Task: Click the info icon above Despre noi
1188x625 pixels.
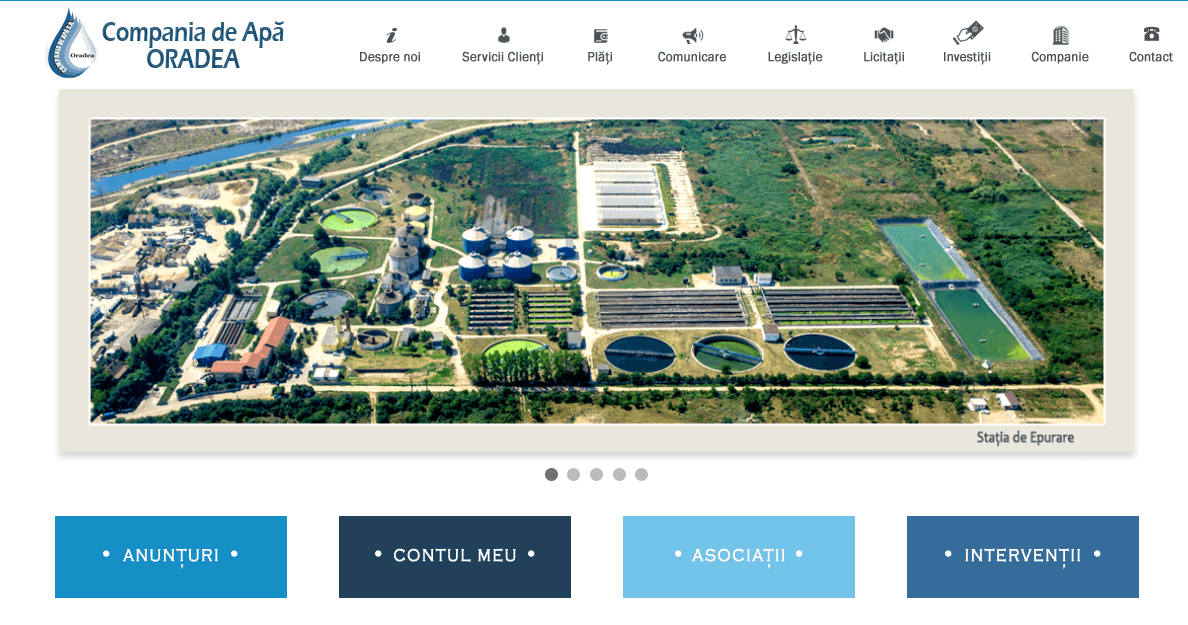Action: 390,35
